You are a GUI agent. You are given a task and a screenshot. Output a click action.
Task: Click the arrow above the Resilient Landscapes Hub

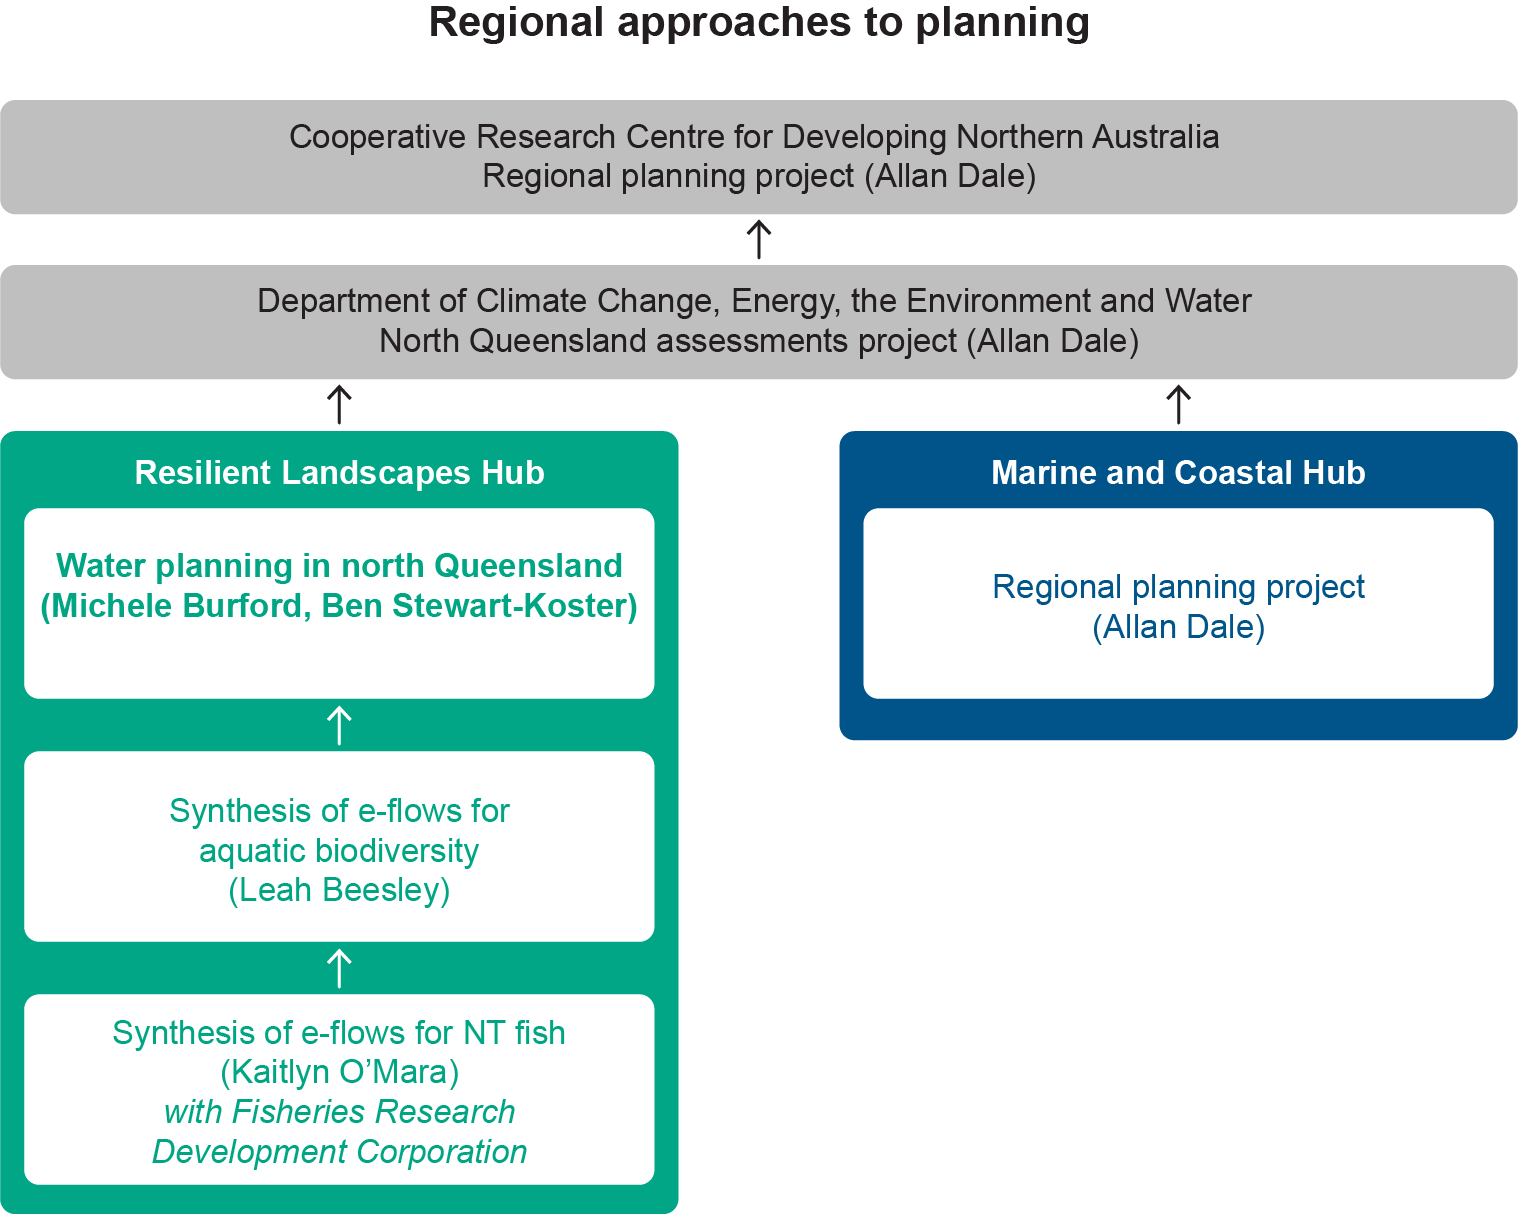[x=339, y=403]
